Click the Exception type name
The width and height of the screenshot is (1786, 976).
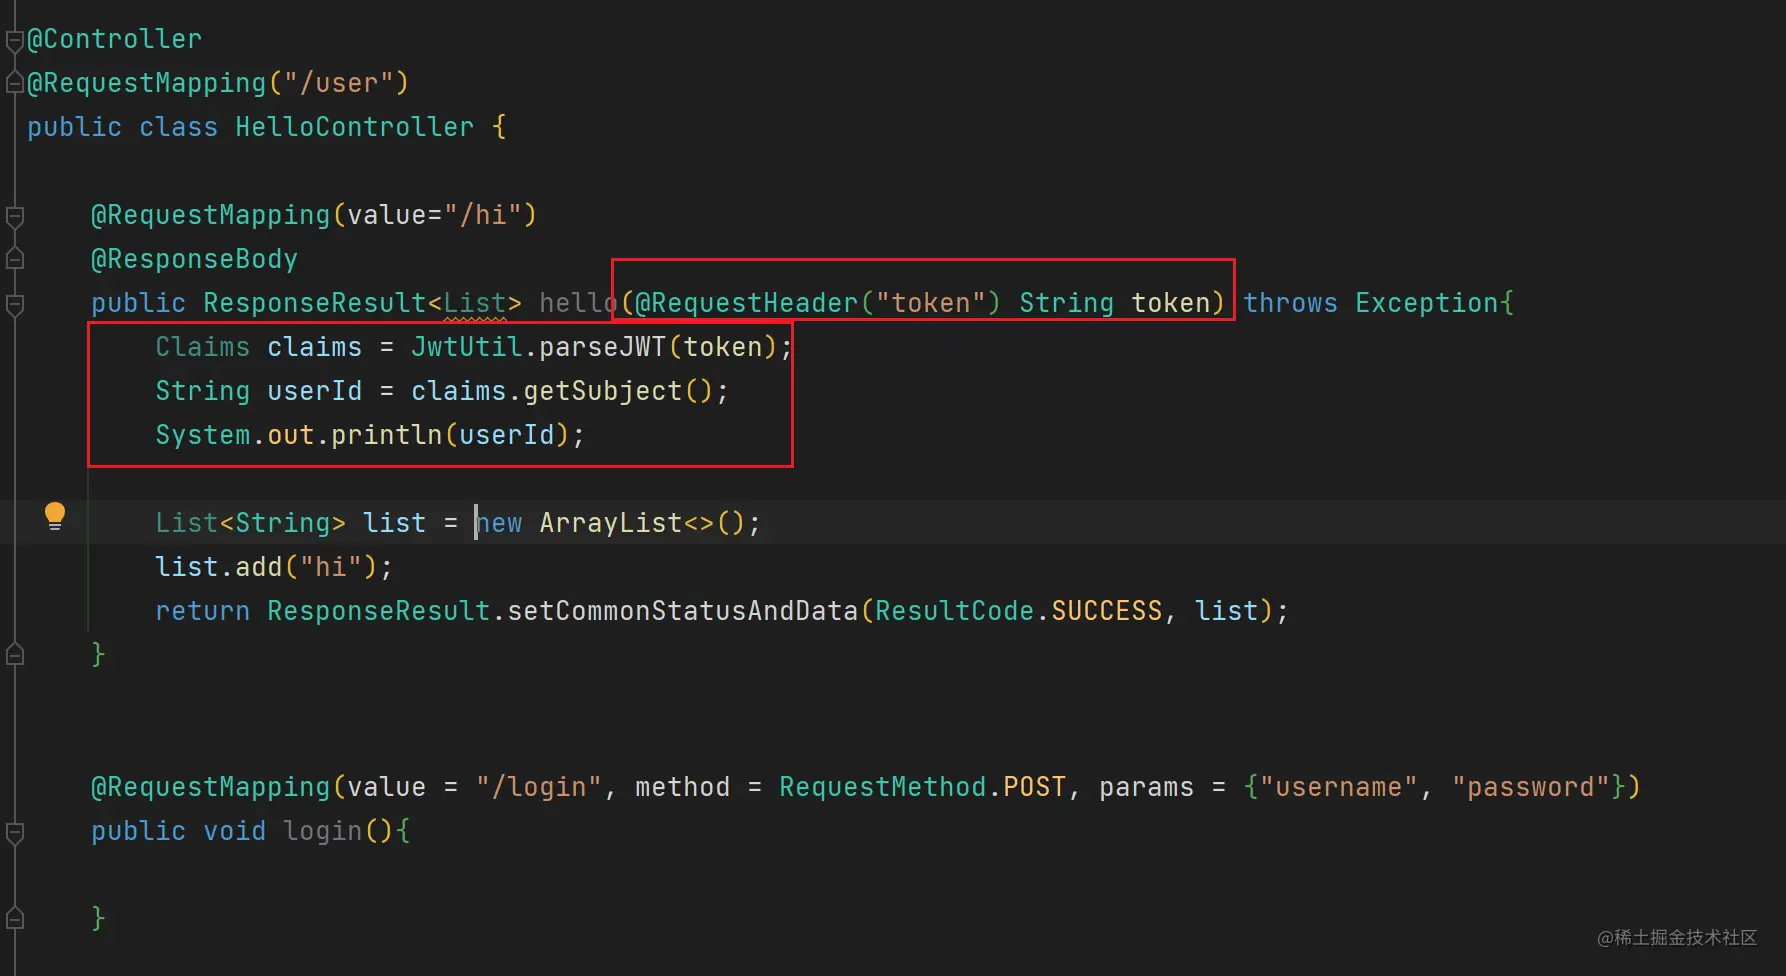(x=1427, y=303)
